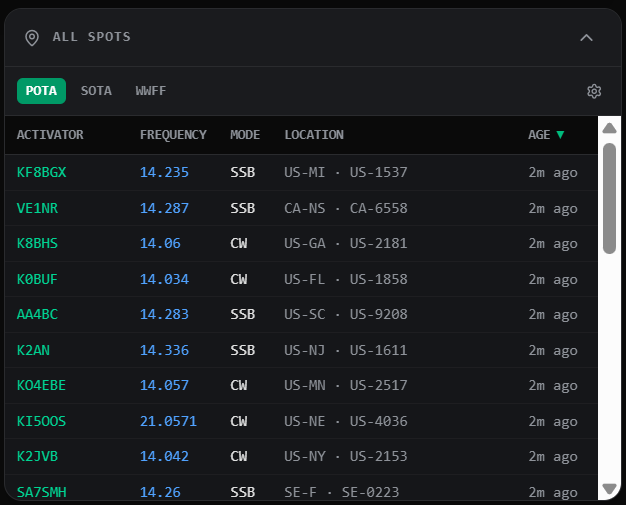Tune to frequency 21.0571

168,422
